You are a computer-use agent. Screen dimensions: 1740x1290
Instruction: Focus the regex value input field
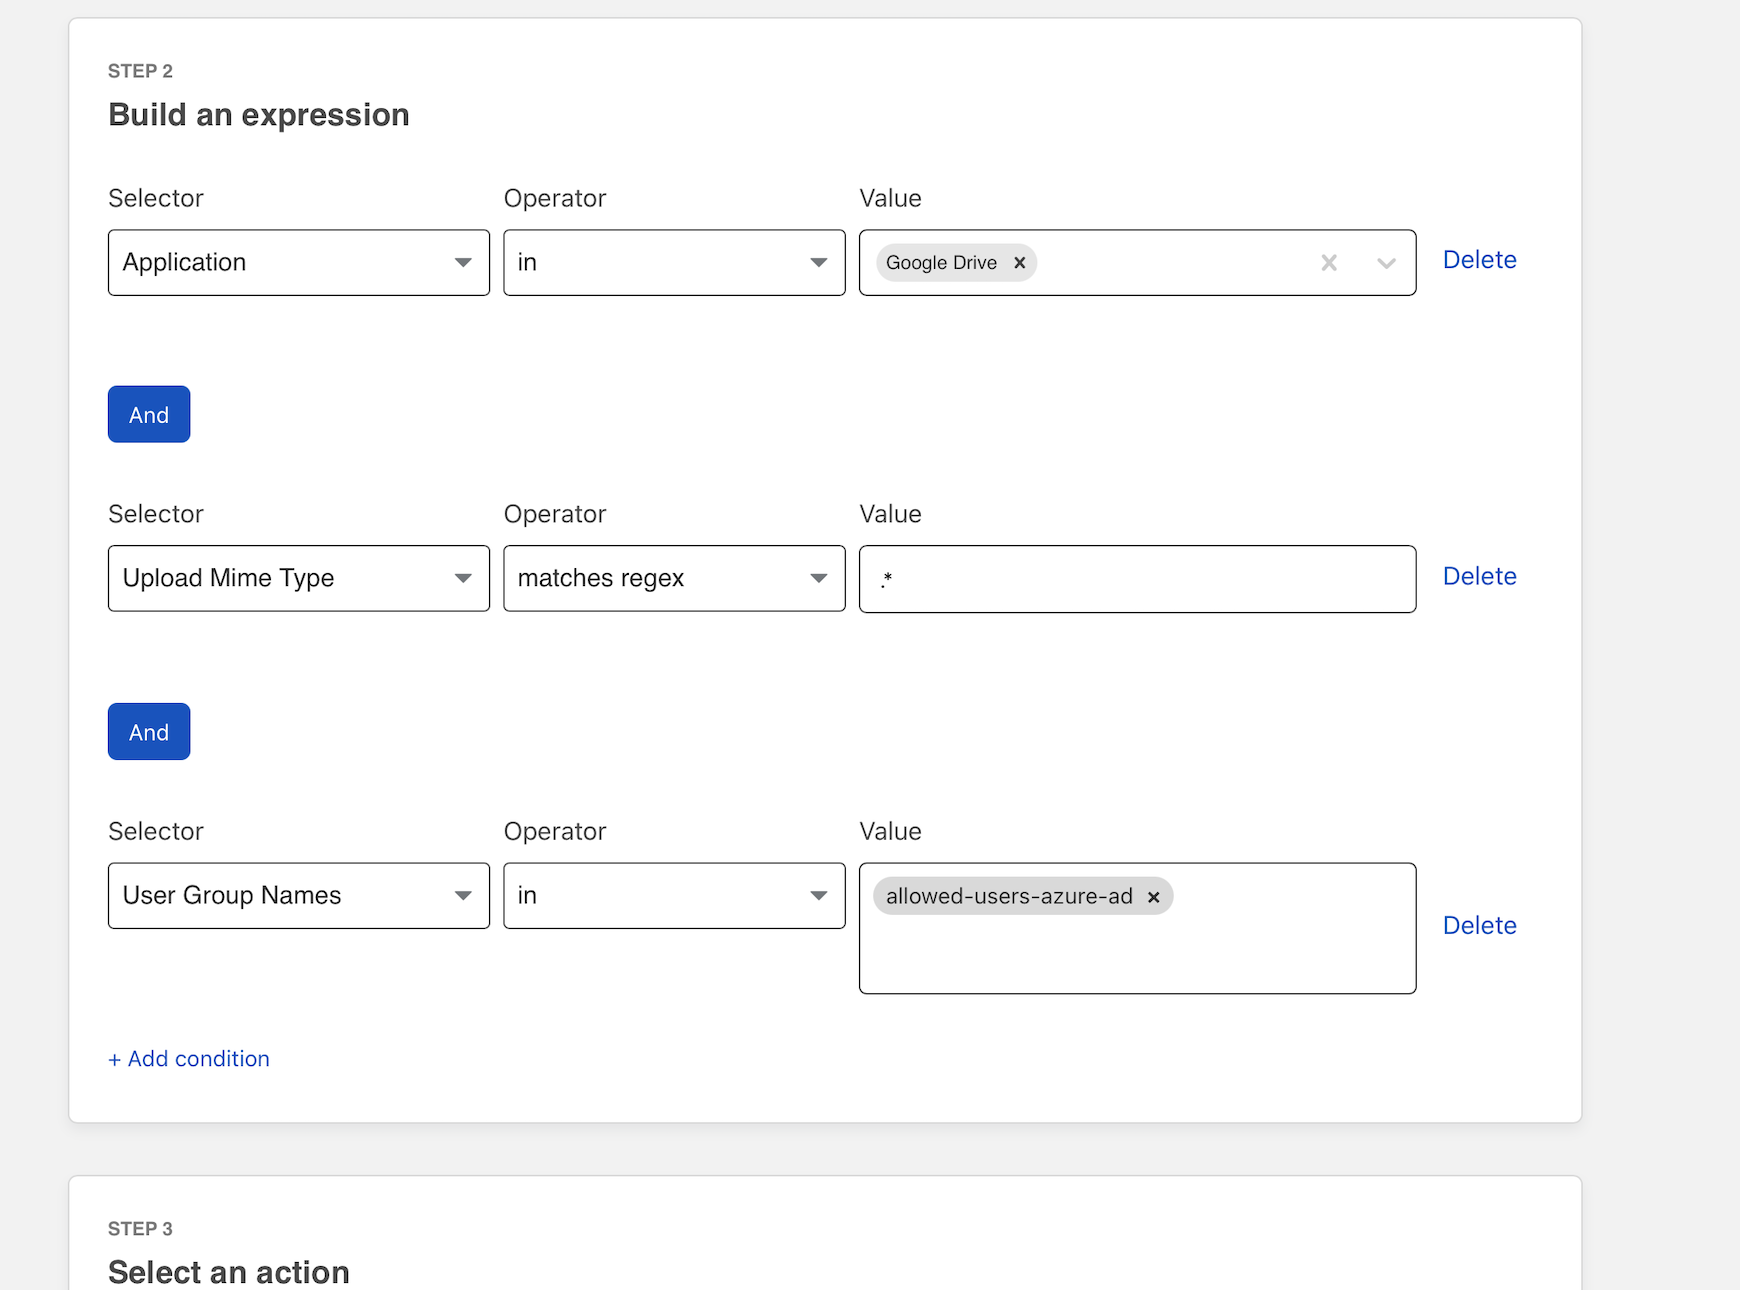pyautogui.click(x=1136, y=579)
